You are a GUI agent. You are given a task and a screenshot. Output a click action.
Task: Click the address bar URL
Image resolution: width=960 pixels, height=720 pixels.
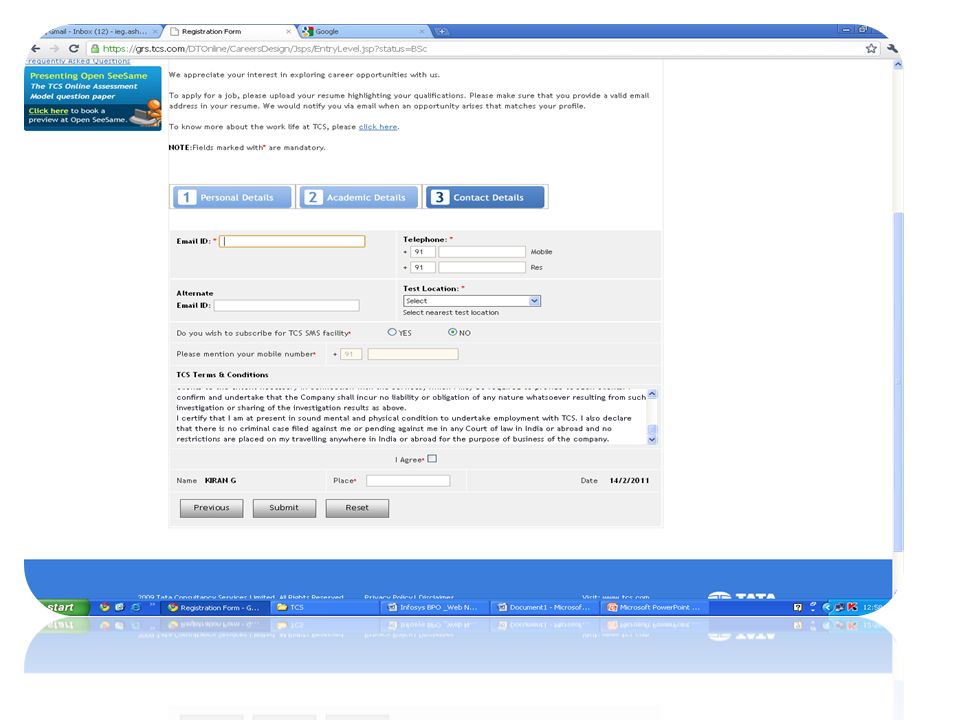[264, 48]
